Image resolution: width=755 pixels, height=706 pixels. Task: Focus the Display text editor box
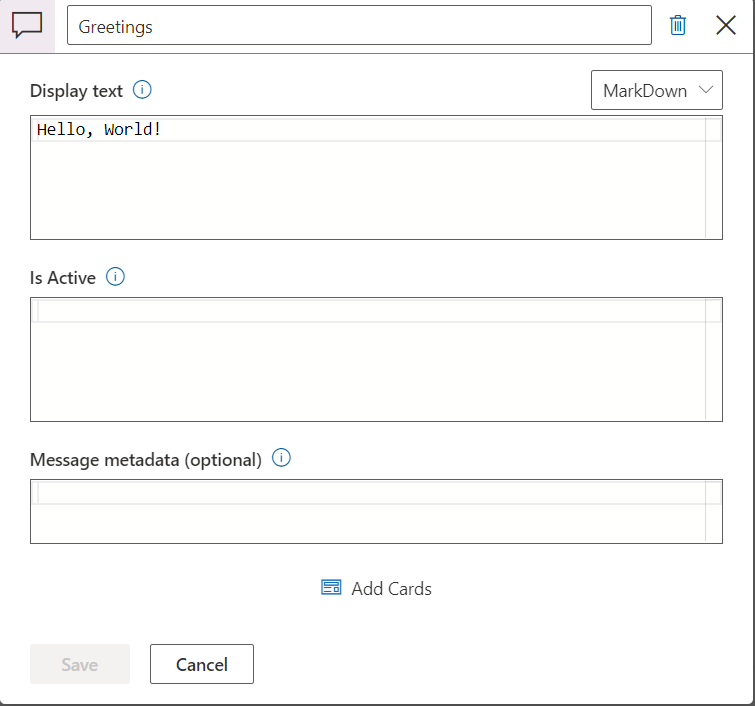coord(376,177)
